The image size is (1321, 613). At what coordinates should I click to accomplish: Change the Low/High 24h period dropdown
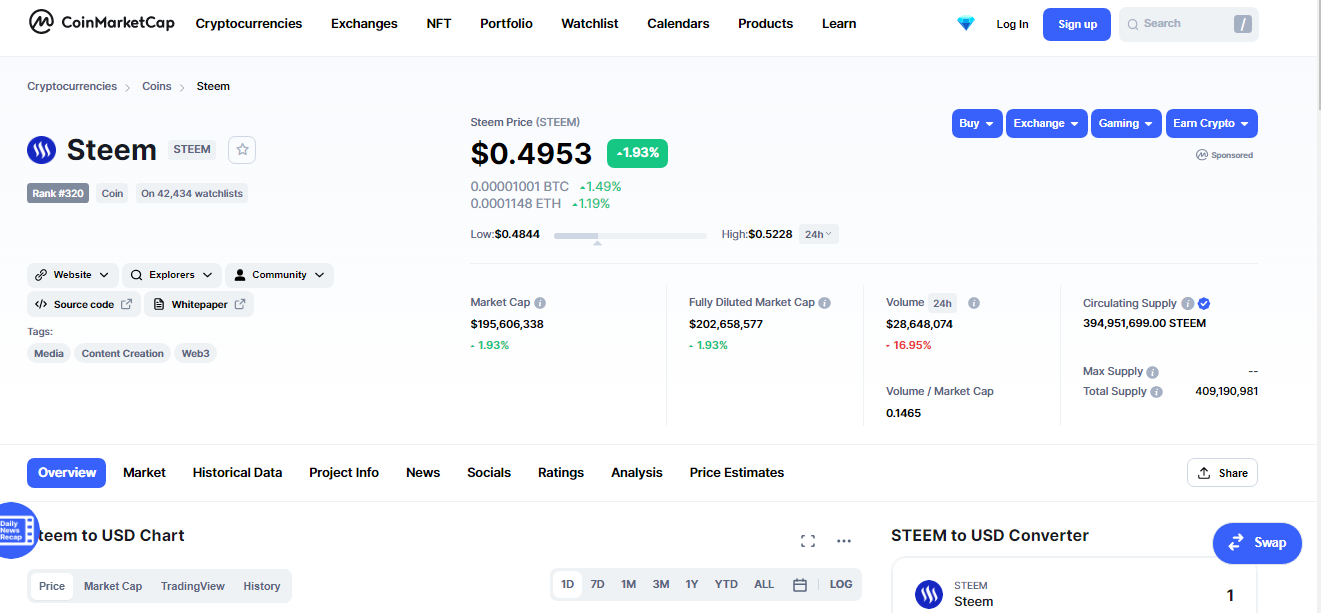coord(818,234)
